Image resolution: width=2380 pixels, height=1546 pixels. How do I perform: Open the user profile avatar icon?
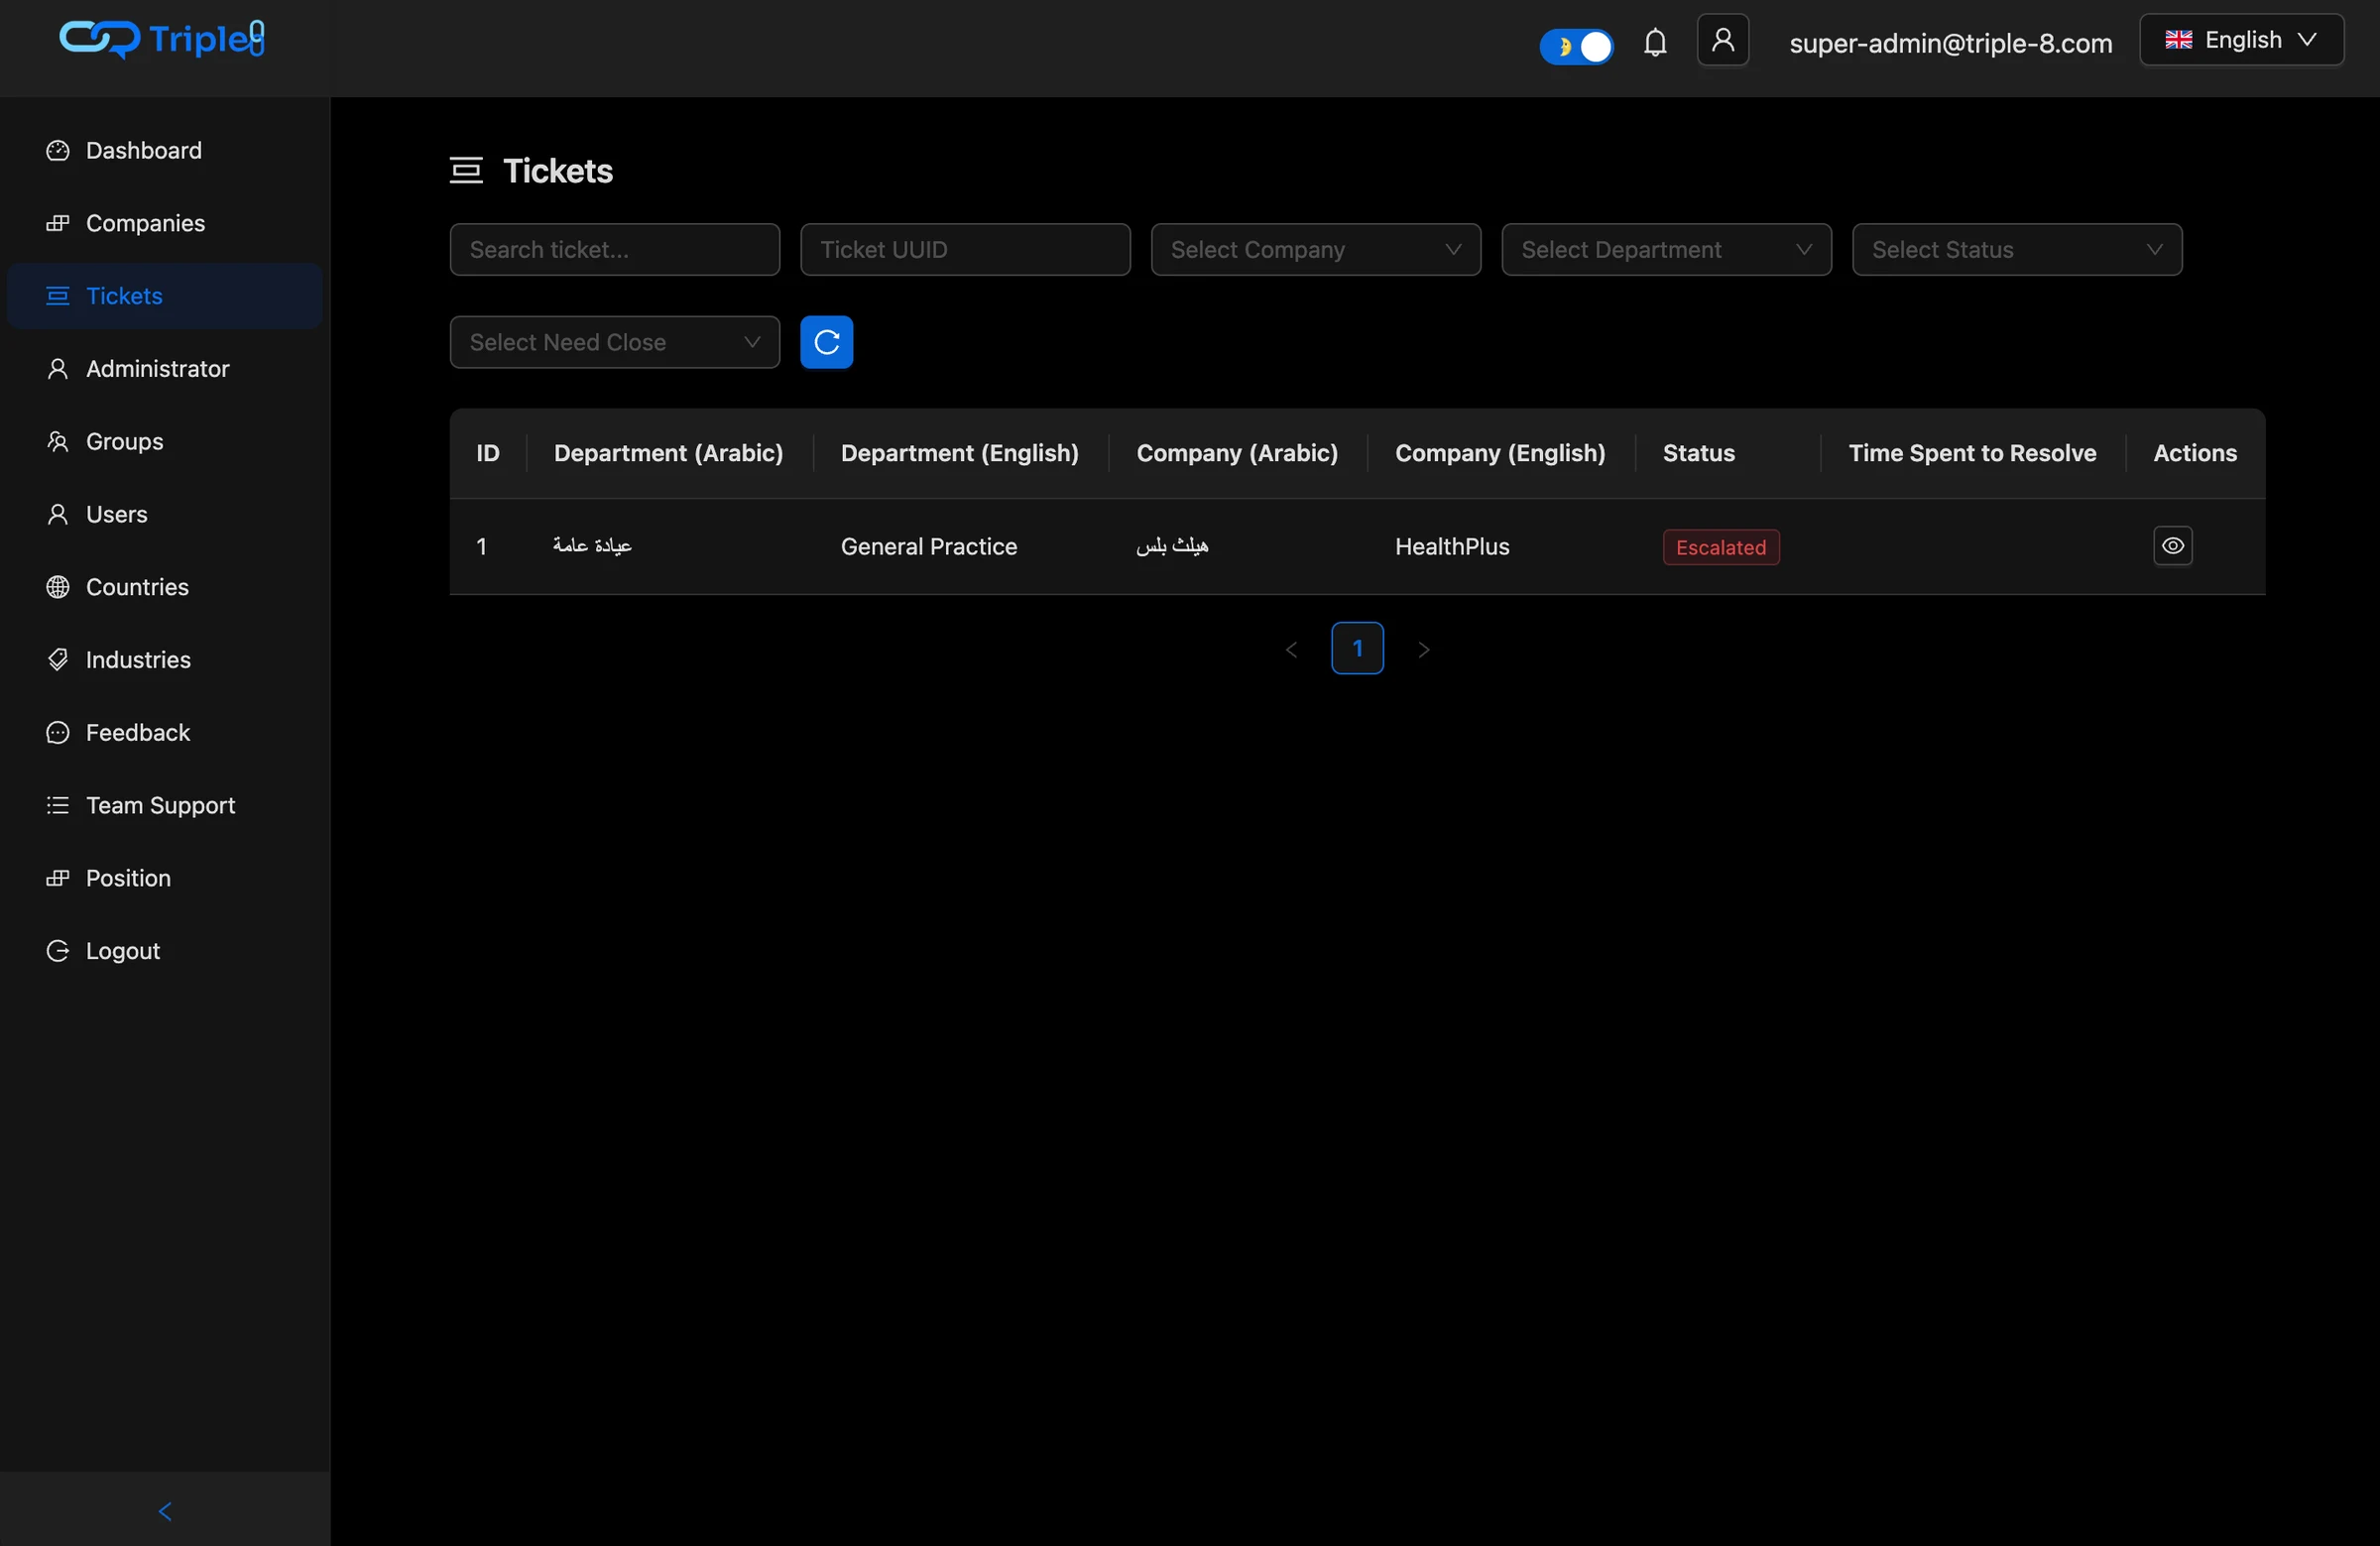(1722, 40)
